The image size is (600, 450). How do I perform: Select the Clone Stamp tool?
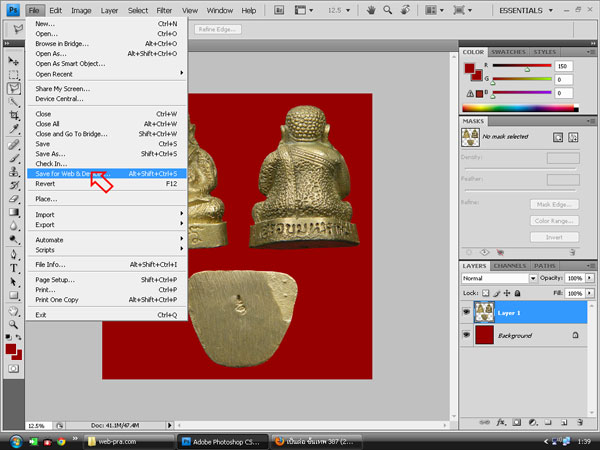pos(14,171)
